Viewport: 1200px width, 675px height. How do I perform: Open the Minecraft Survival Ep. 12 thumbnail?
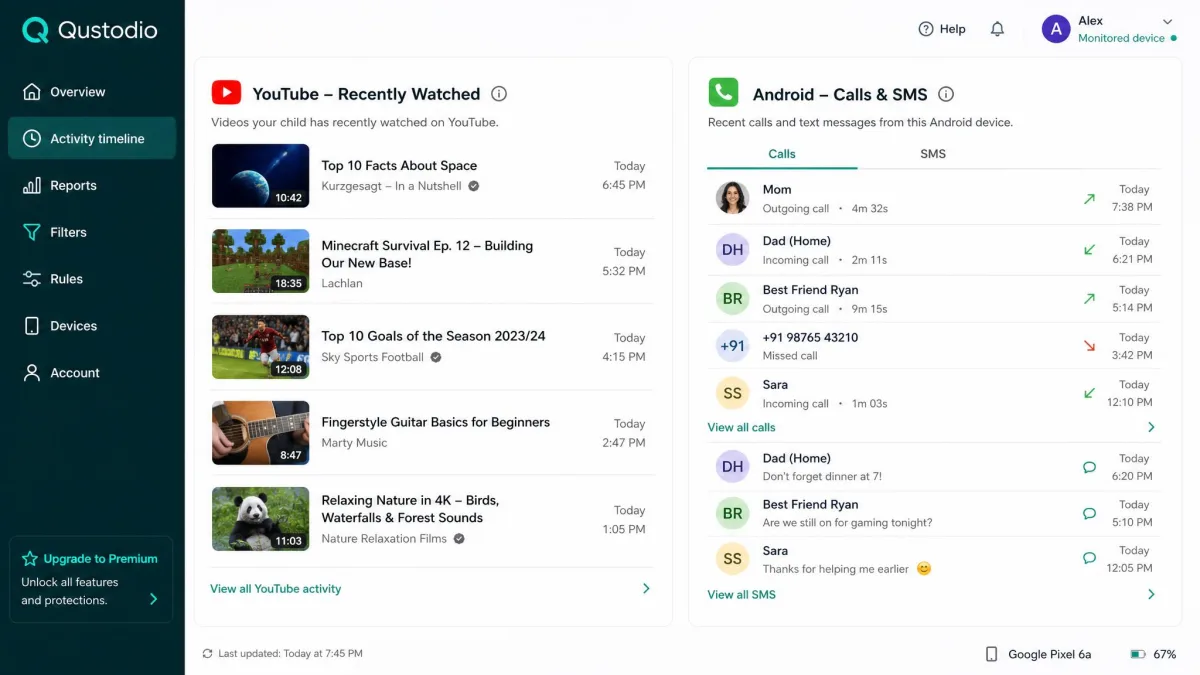261,262
